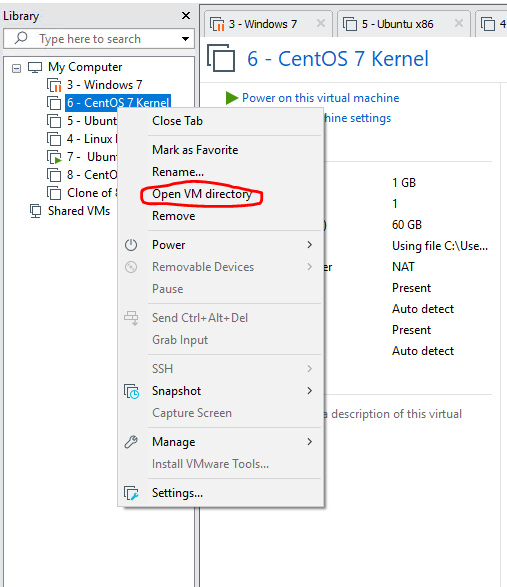The width and height of the screenshot is (507, 587).
Task: Focus the Type here to search field
Action: click(99, 39)
